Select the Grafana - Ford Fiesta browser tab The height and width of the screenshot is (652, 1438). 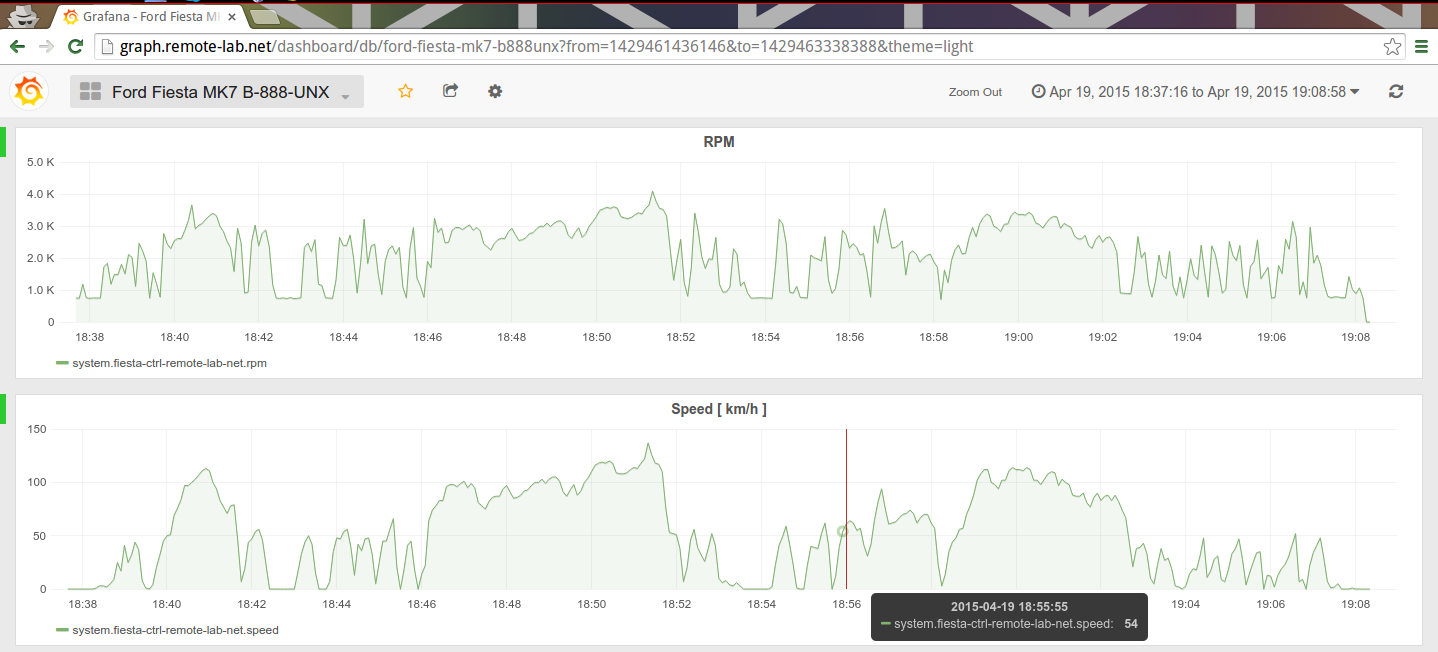pyautogui.click(x=150, y=16)
